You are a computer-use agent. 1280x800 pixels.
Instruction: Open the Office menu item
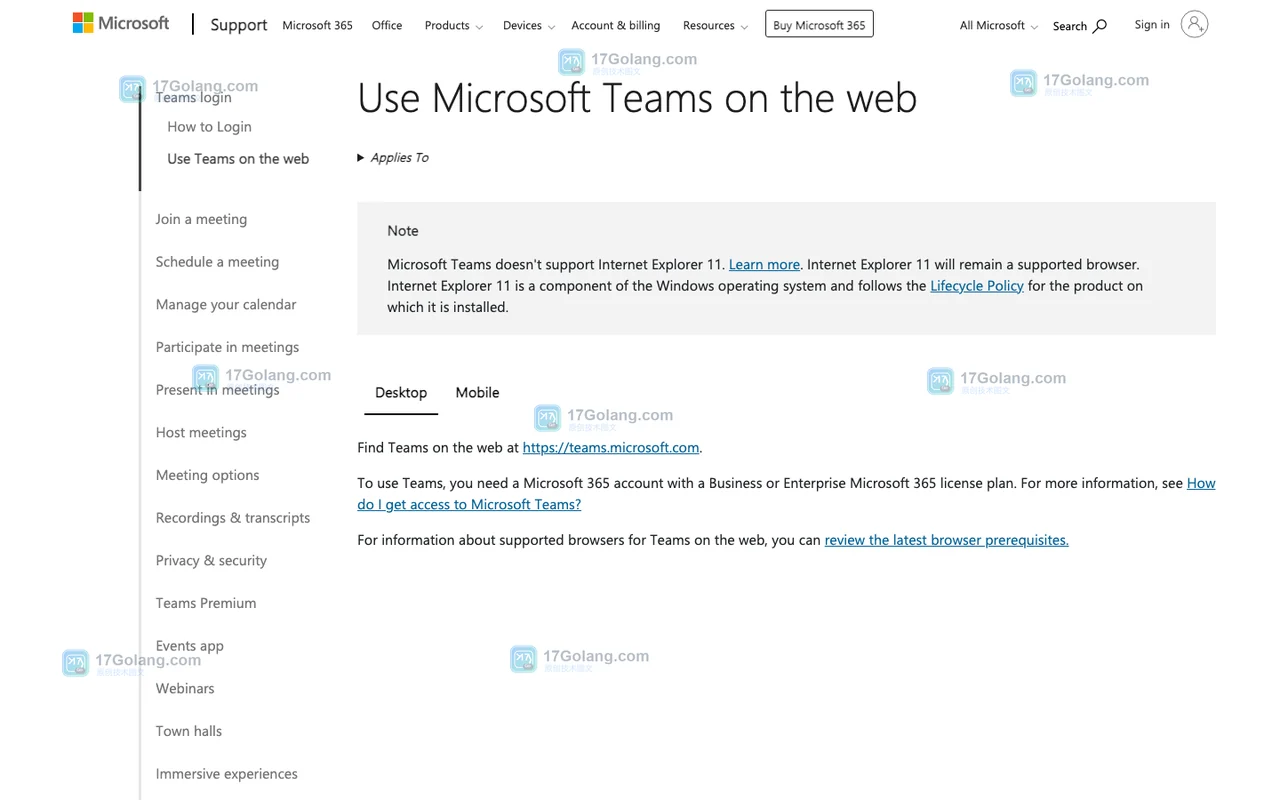tap(387, 26)
